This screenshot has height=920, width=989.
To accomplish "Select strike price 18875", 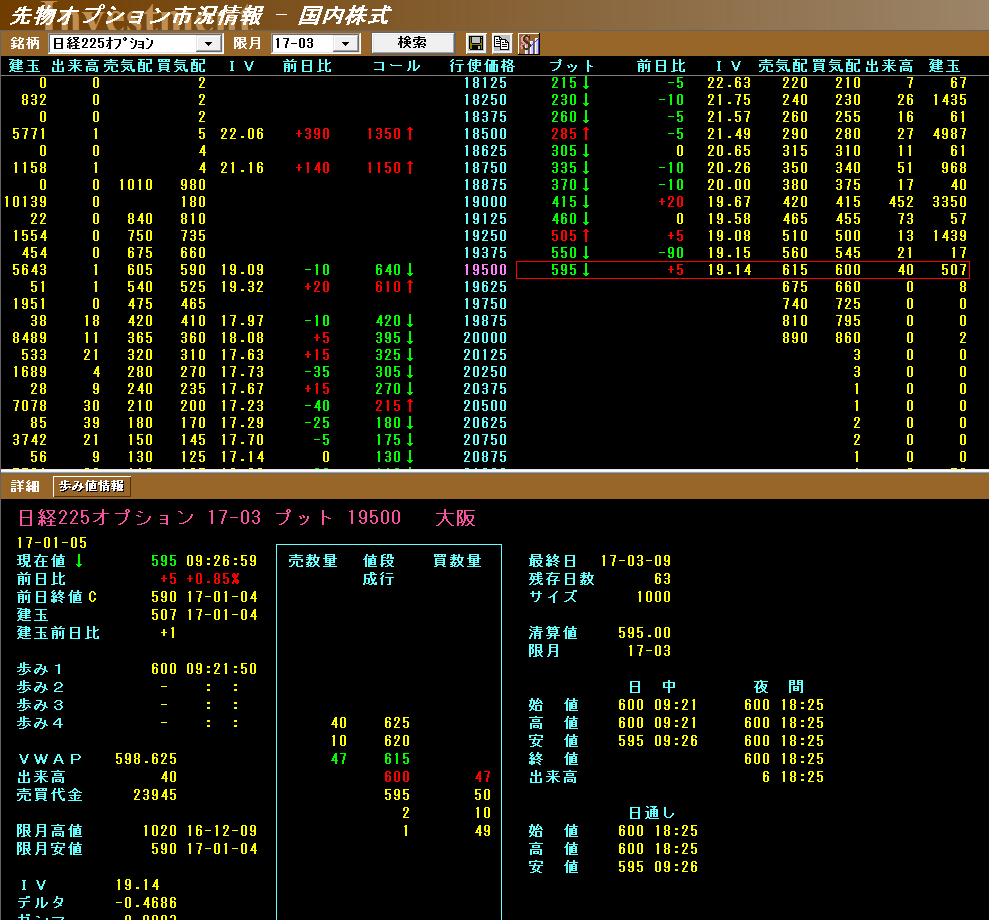I will (x=485, y=185).
